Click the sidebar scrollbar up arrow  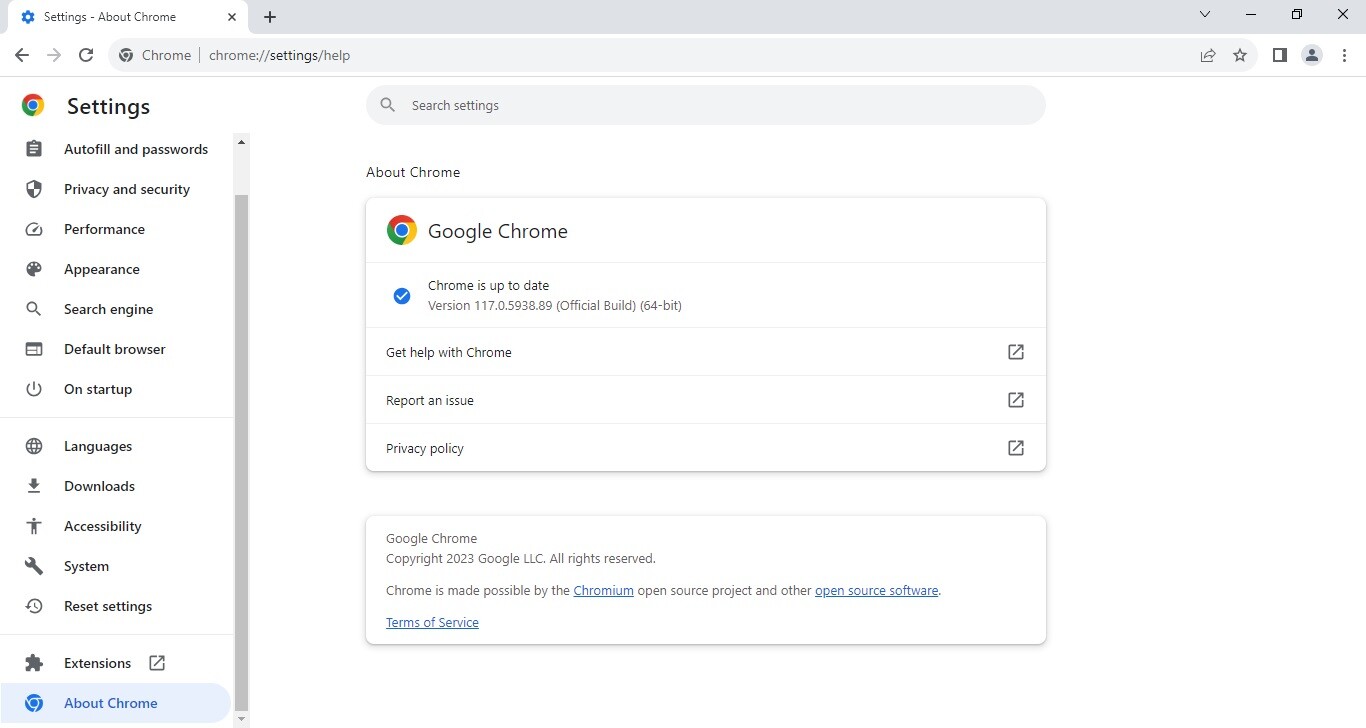coord(241,142)
